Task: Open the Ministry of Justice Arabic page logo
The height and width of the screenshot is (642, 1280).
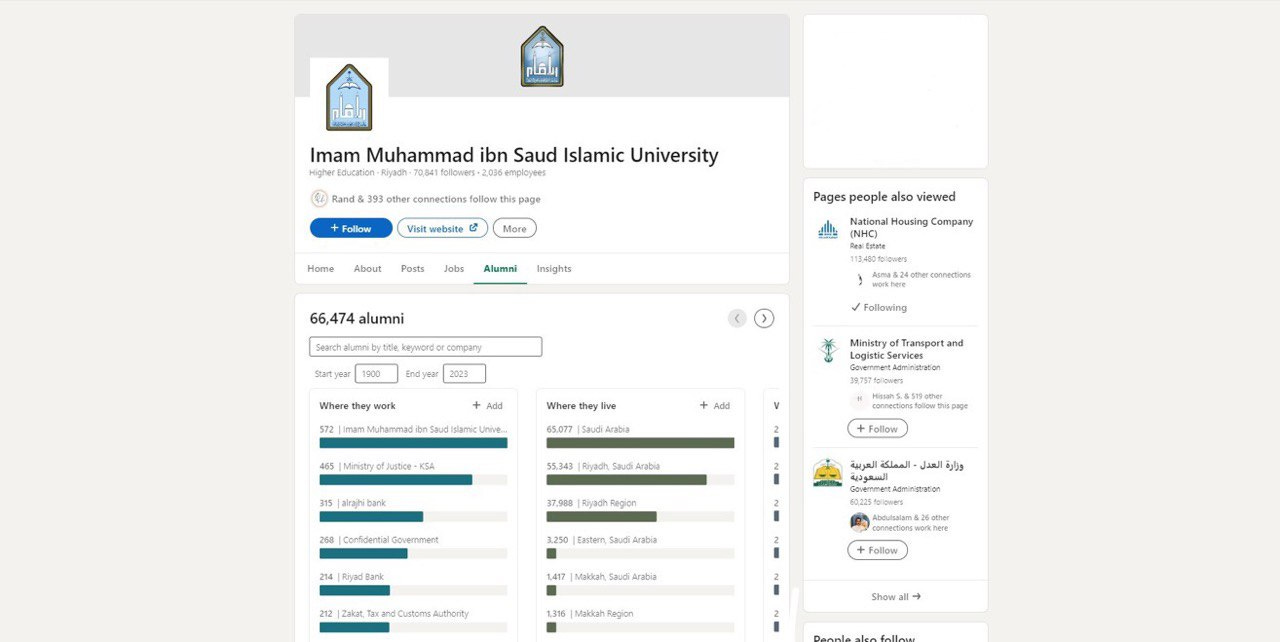Action: [x=828, y=472]
